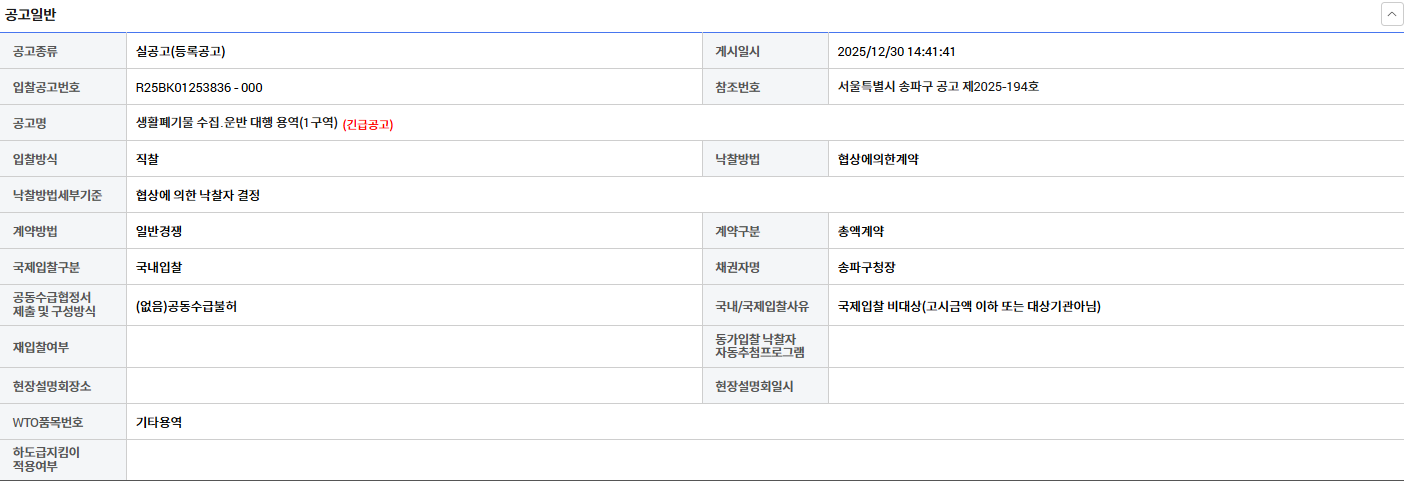The height and width of the screenshot is (482, 1404).
Task: Click the 협상에의한계약 award method value
Action: 878,159
